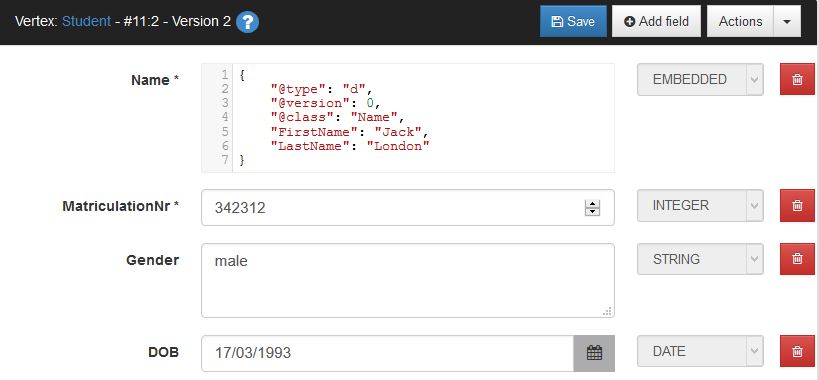The image size is (819, 380).
Task: Delete the MatriculationNr field with trash icon
Action: click(797, 206)
